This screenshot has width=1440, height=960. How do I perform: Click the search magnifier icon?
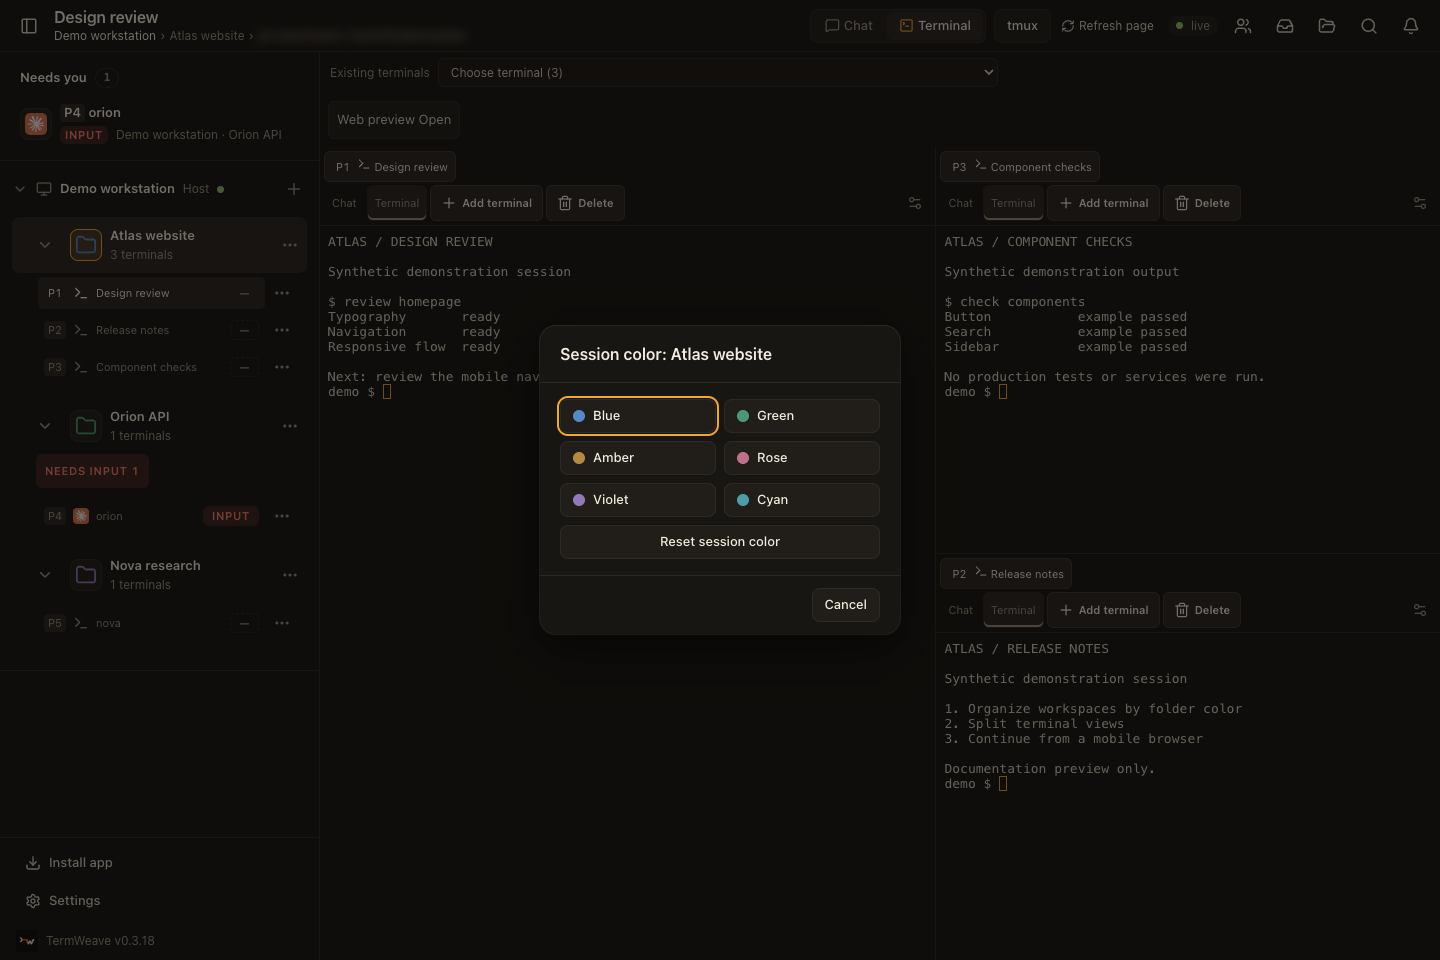tap(1369, 26)
